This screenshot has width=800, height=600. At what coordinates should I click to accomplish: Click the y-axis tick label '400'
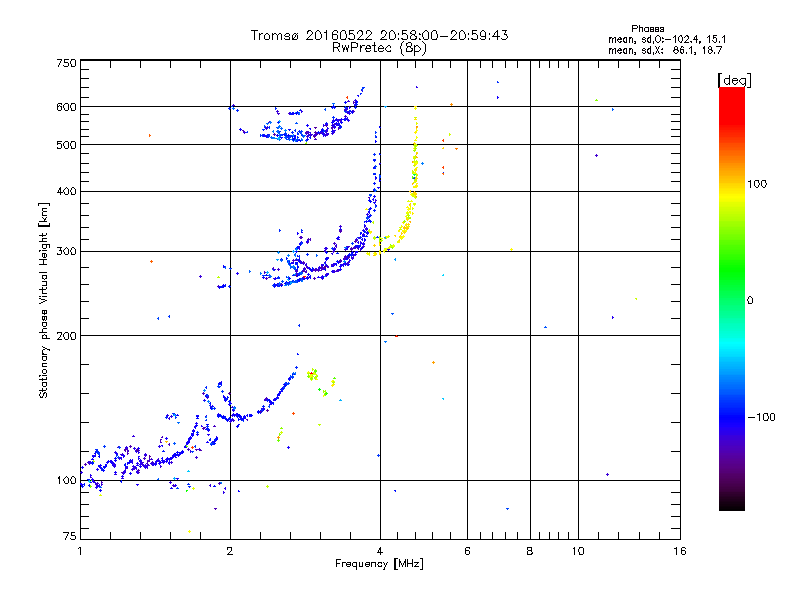[66, 192]
